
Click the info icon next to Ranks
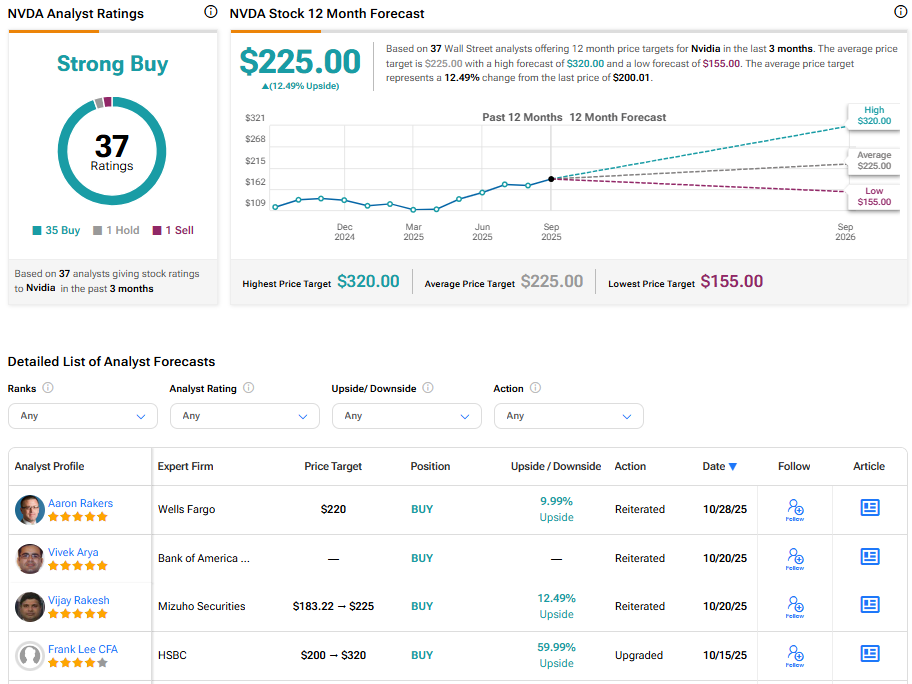point(48,388)
